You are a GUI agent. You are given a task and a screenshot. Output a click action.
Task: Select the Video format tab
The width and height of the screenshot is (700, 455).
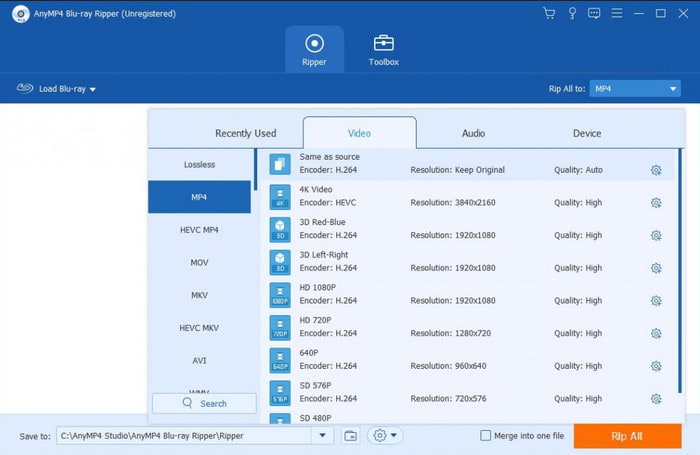(x=359, y=133)
